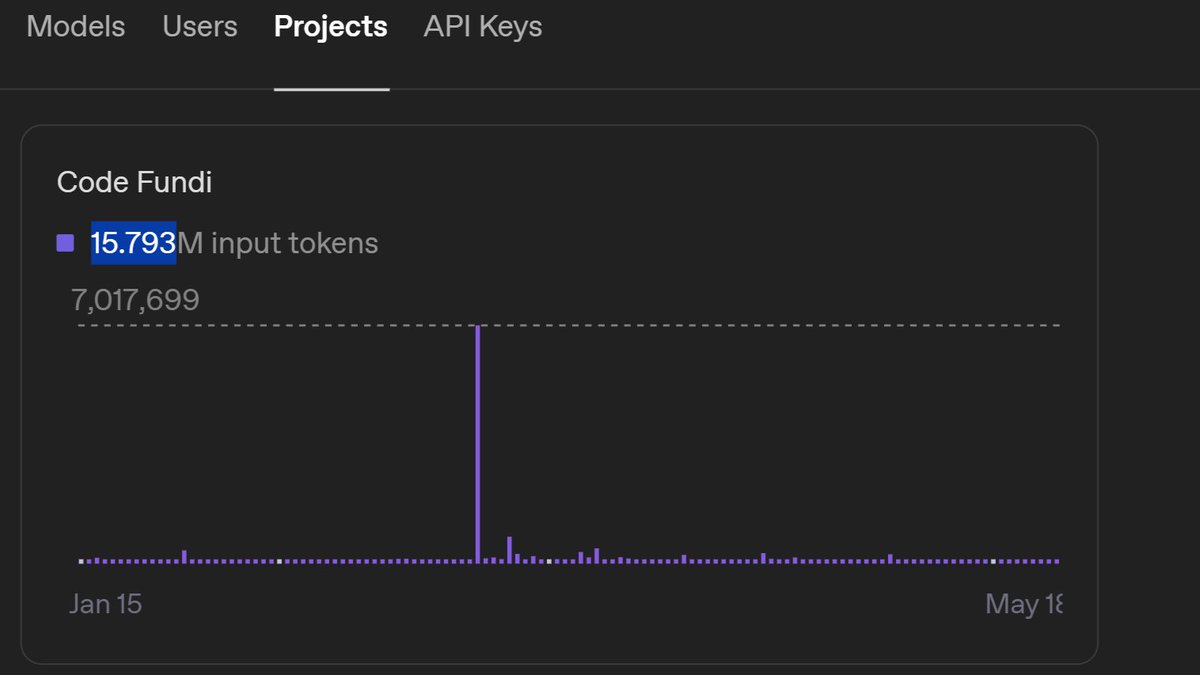Viewport: 1200px width, 675px height.
Task: Click the tallest usage spike bar
Action: 478,440
